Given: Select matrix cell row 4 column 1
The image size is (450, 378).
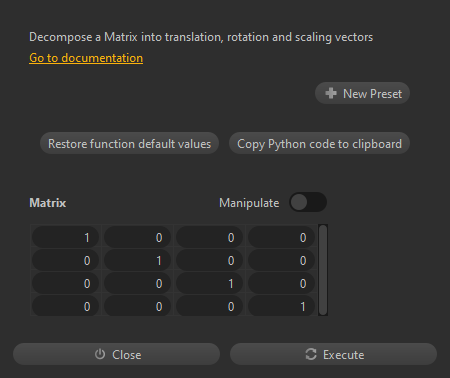Looking at the screenshot, I should tap(66, 306).
